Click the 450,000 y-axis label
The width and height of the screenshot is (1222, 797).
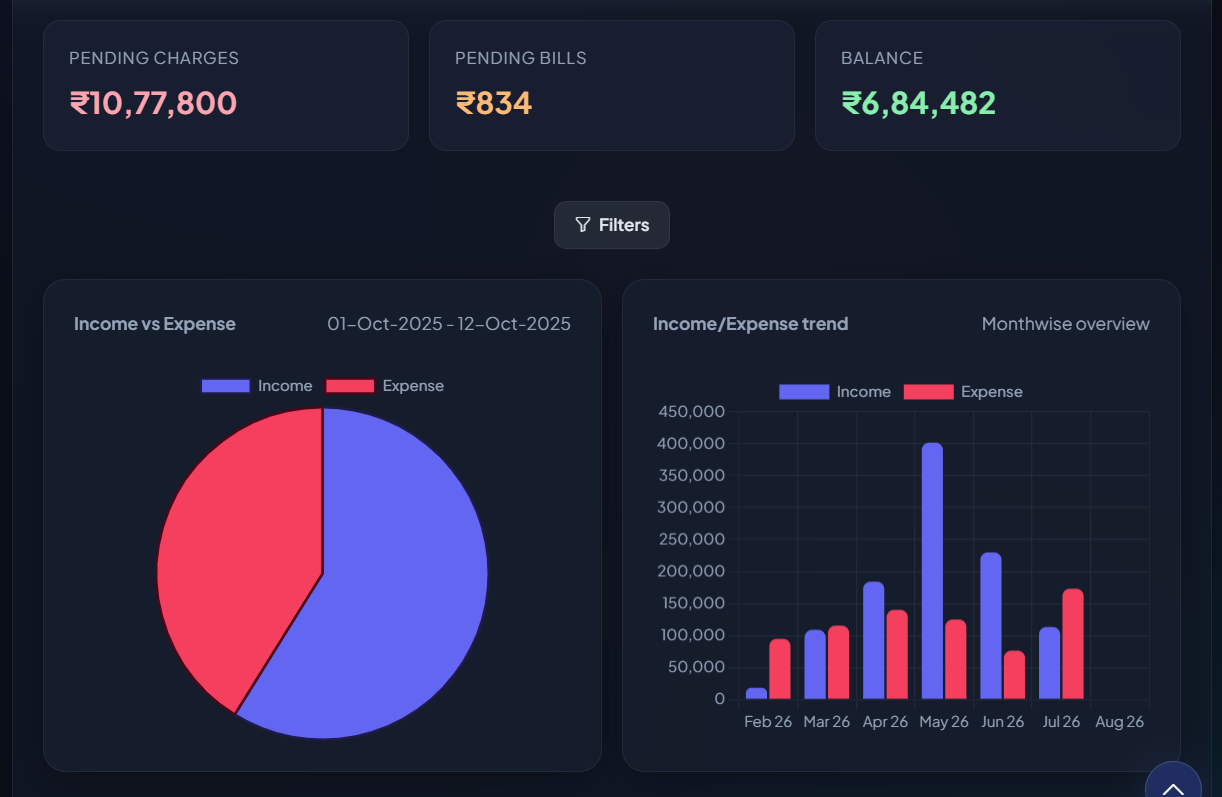(691, 411)
